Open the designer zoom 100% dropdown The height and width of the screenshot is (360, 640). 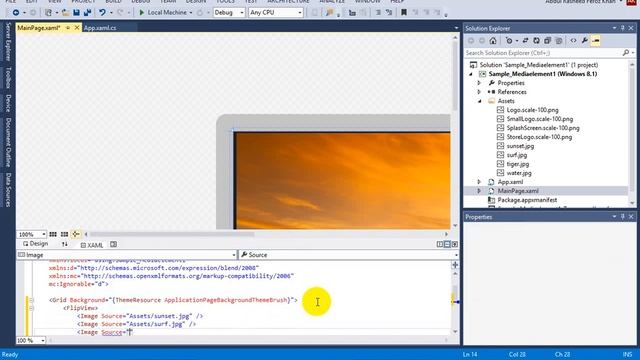pyautogui.click(x=43, y=234)
